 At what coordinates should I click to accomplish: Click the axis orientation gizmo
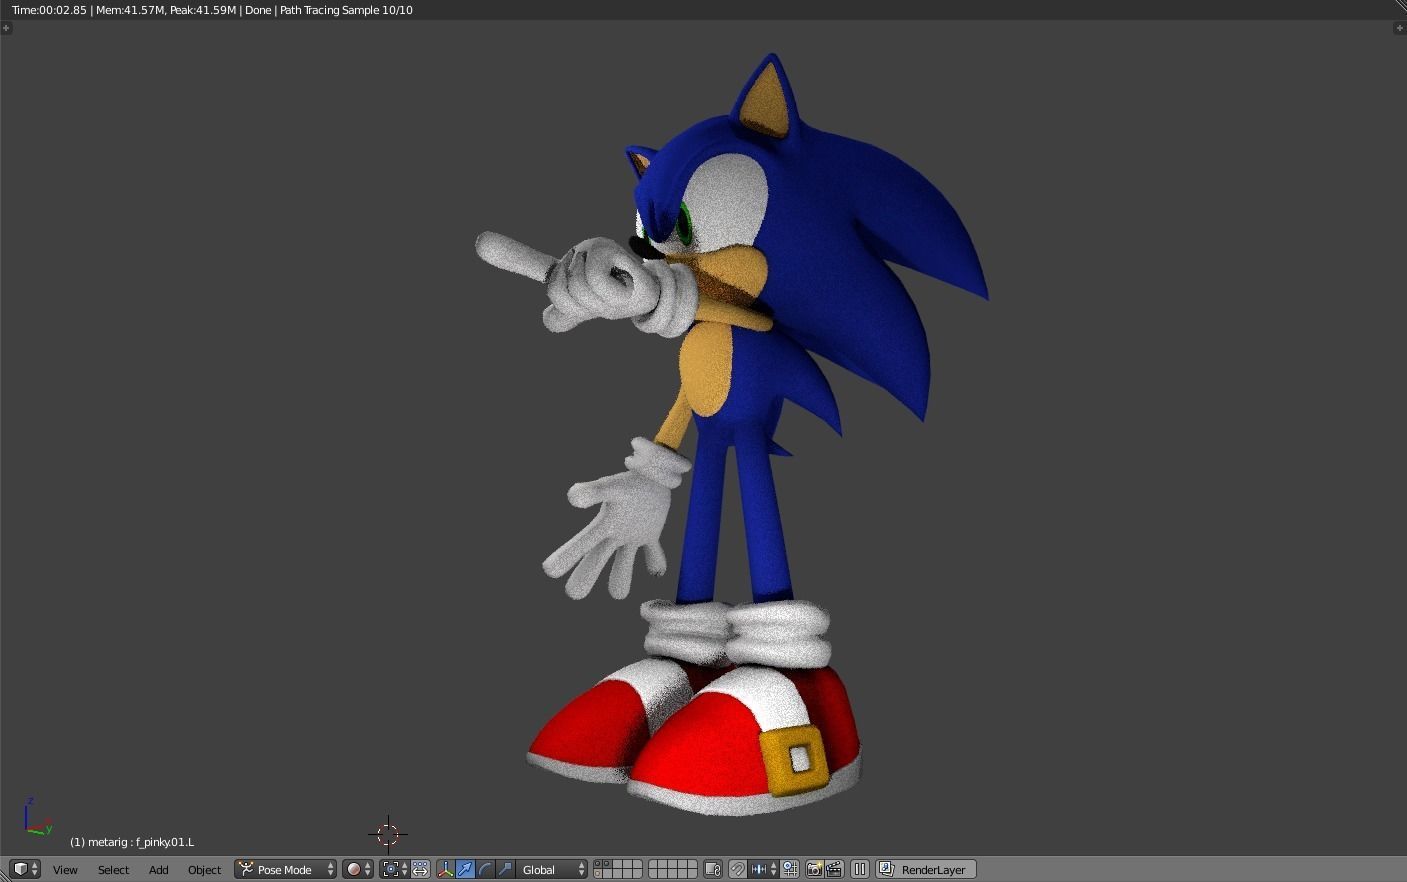point(37,817)
